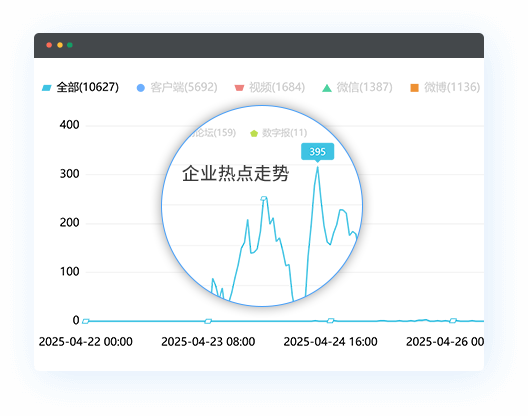
Task: Click data marker at 2025-04-23 08:00
Action: click(x=208, y=321)
